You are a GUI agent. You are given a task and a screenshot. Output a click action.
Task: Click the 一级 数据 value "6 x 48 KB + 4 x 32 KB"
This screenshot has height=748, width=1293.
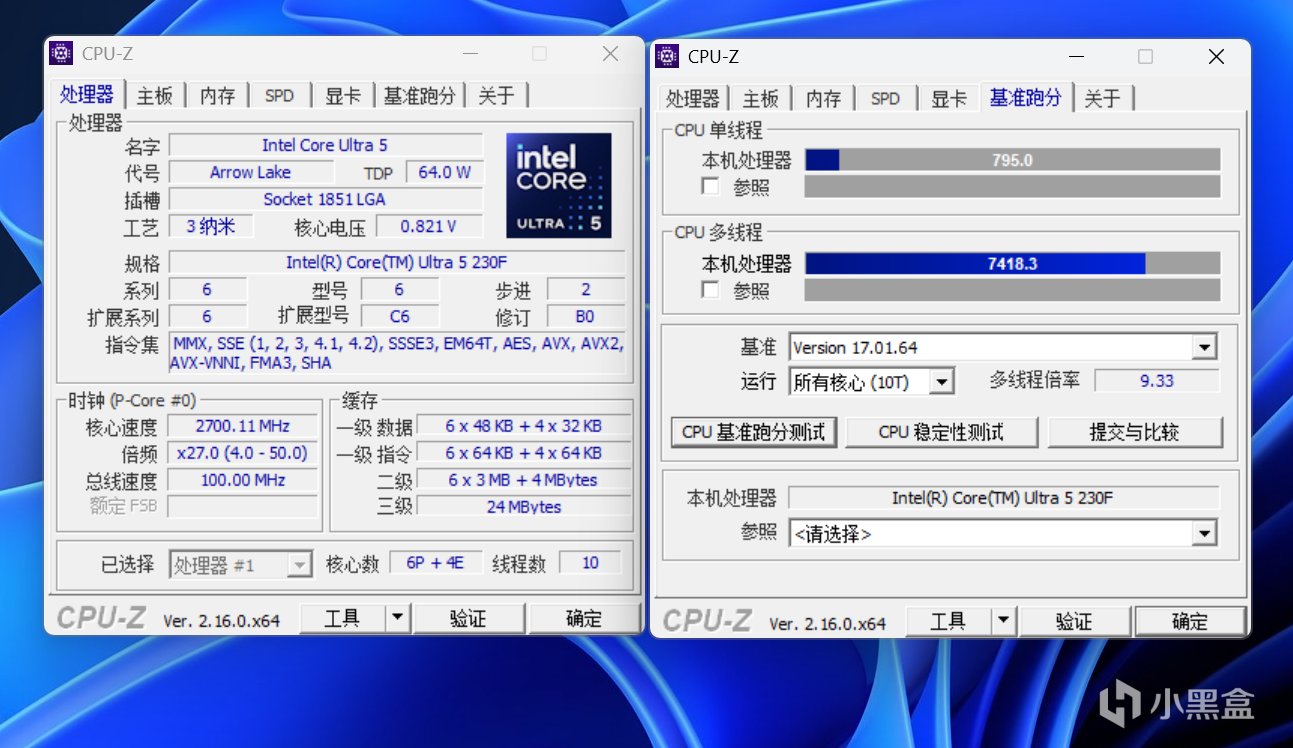[x=524, y=426]
